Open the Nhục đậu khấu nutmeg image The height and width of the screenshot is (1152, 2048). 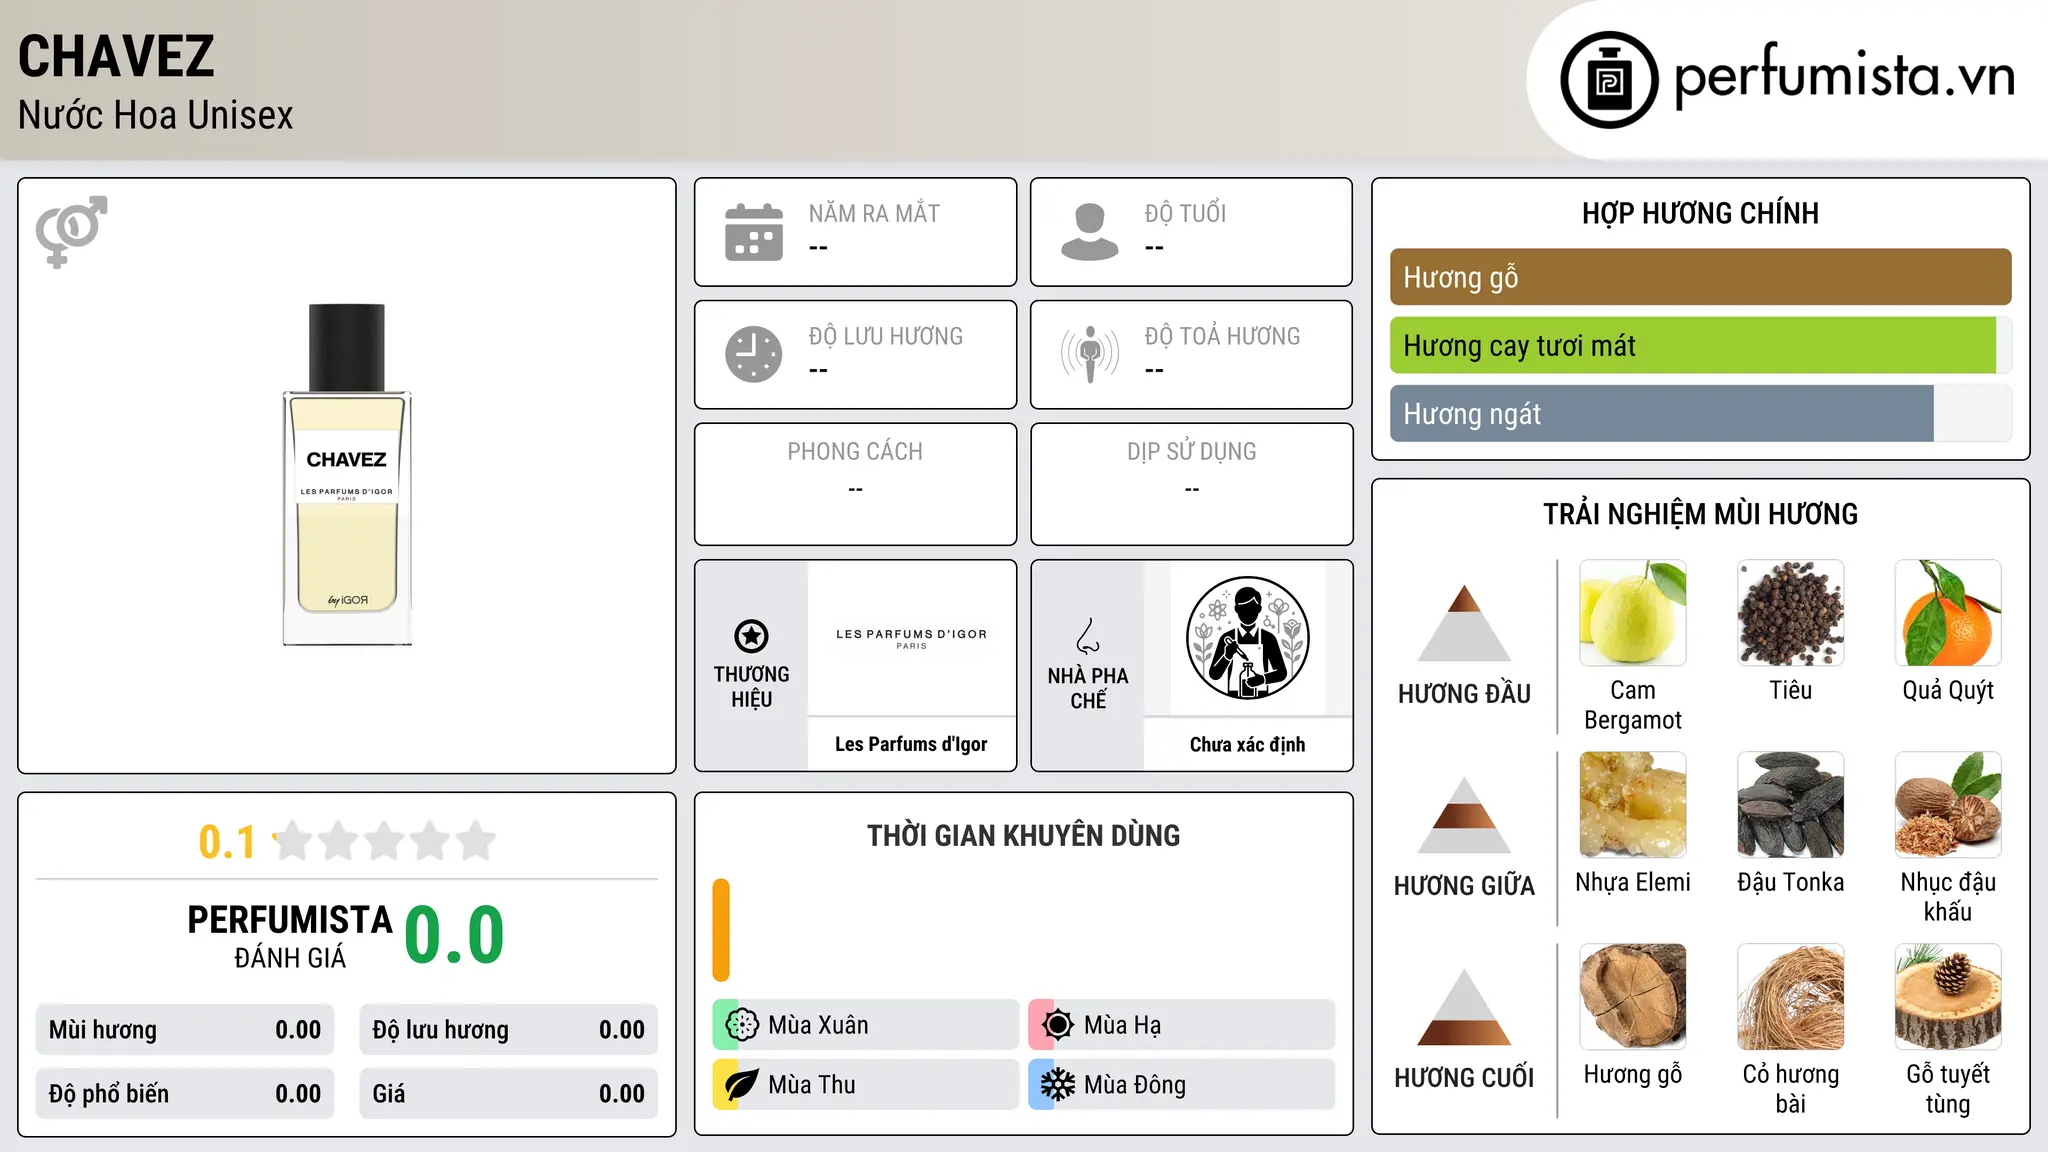coord(1948,805)
